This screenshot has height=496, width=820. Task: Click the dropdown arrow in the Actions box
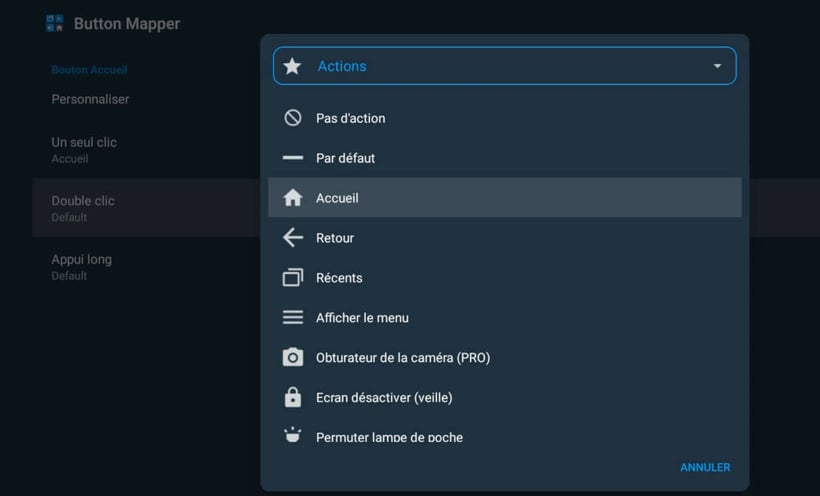point(718,66)
